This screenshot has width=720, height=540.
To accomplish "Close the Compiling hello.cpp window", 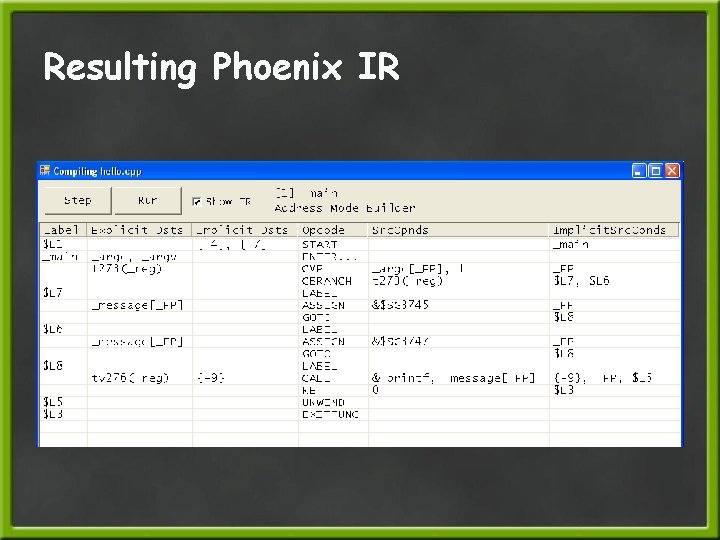I will click(672, 171).
